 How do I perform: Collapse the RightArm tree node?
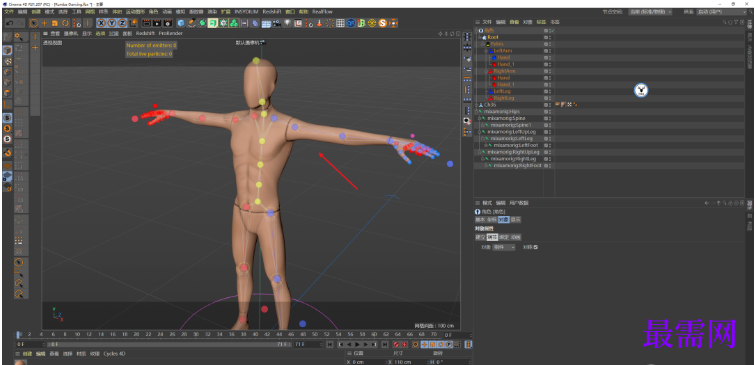(485, 71)
